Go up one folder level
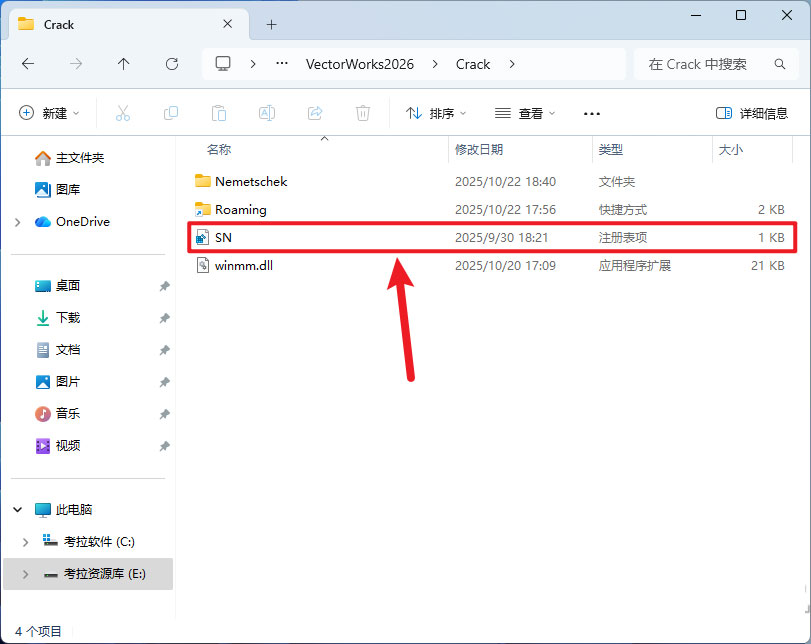The image size is (811, 644). [124, 64]
